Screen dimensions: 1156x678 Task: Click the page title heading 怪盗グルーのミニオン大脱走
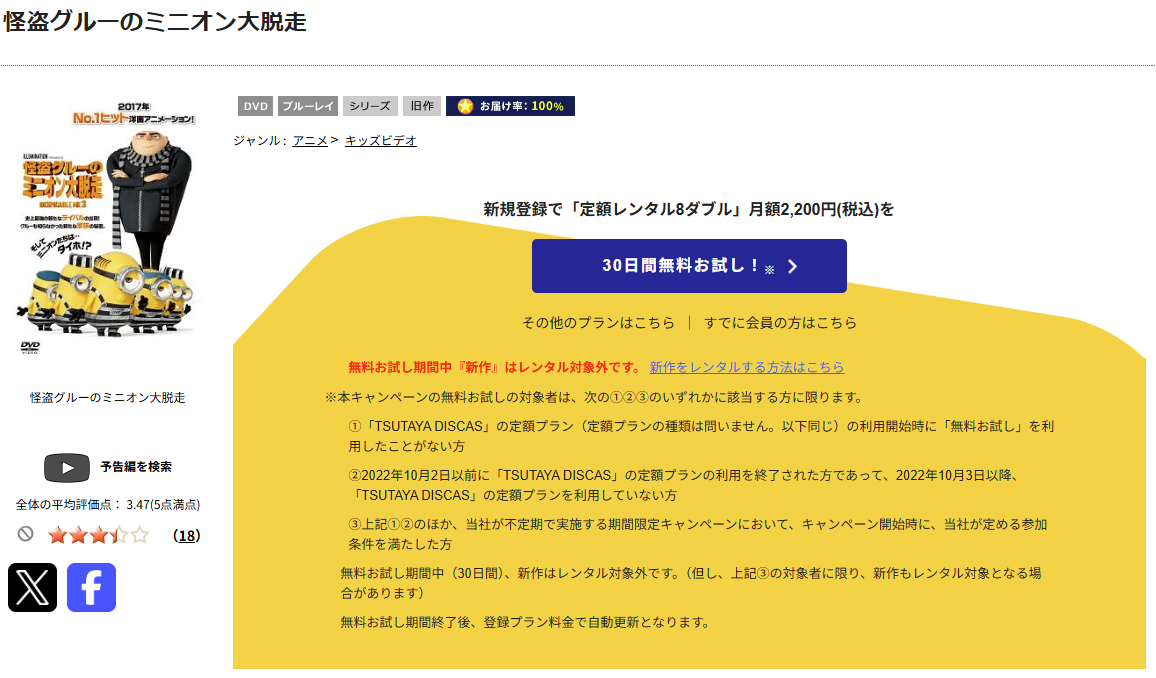pos(154,21)
